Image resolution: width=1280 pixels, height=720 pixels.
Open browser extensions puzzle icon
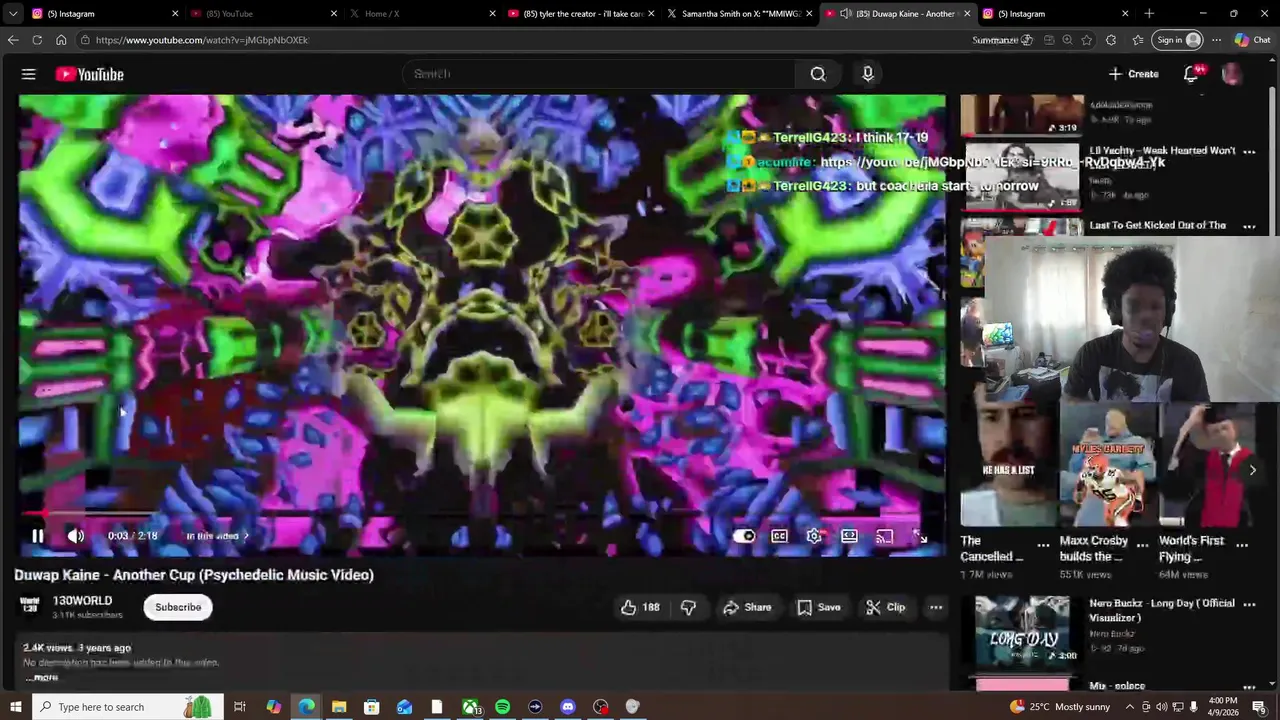click(x=1111, y=40)
